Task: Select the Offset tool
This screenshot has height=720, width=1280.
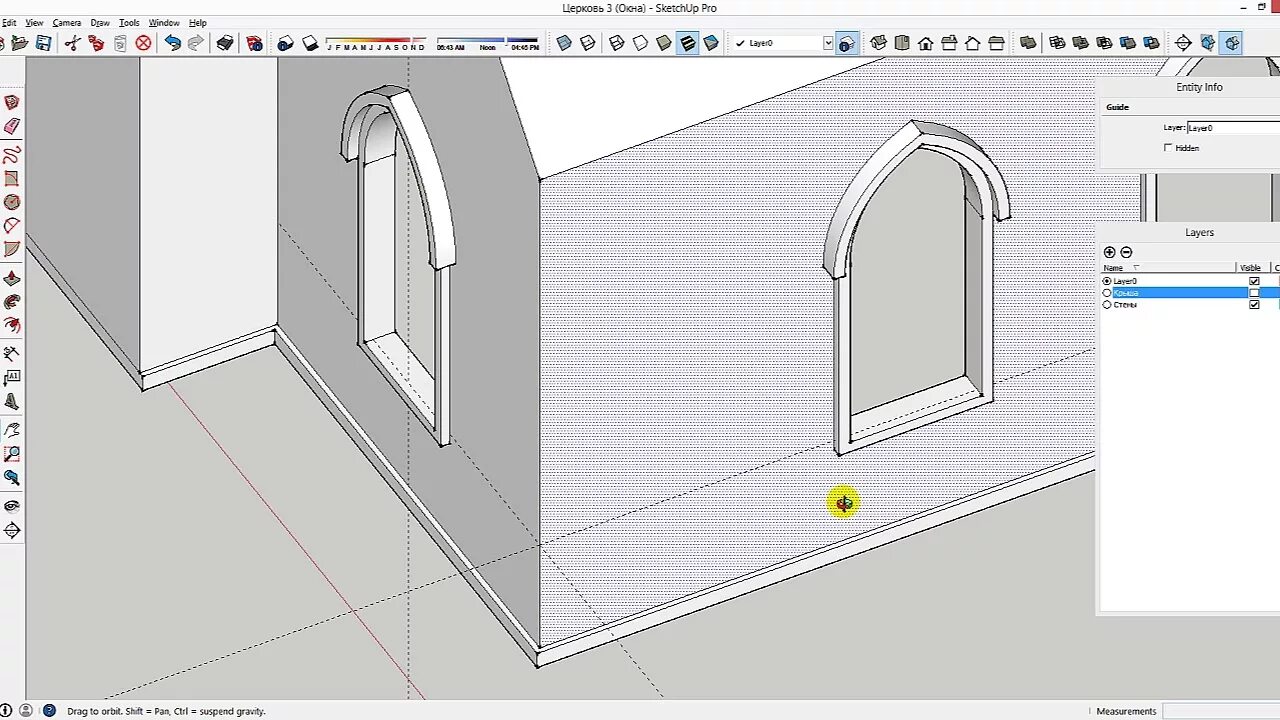Action: pyautogui.click(x=12, y=326)
